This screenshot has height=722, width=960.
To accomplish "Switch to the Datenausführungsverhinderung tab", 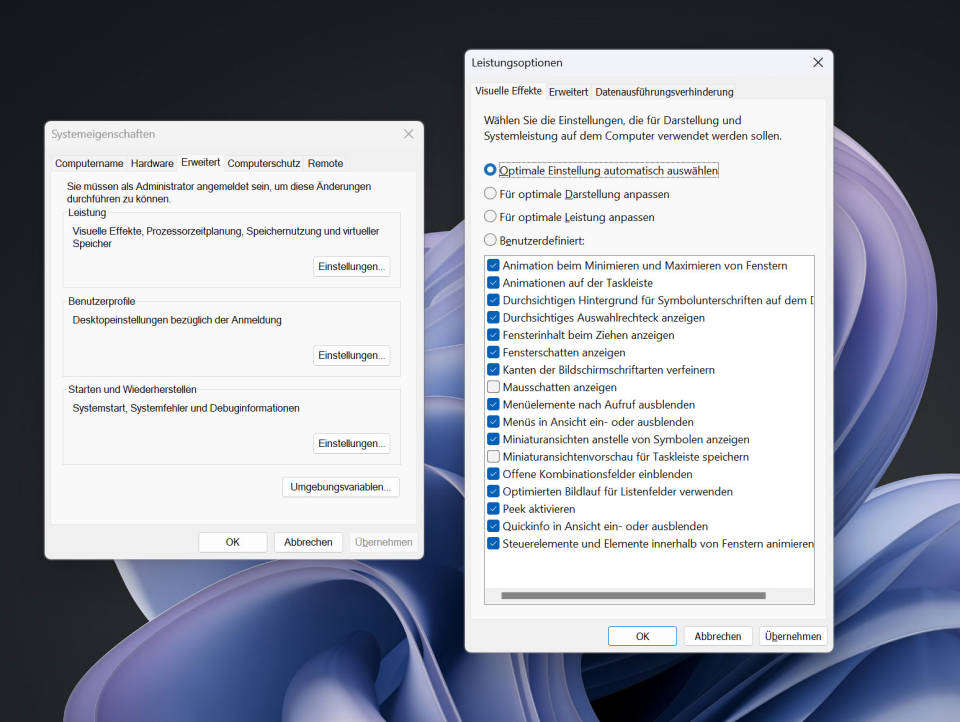I will pyautogui.click(x=663, y=91).
